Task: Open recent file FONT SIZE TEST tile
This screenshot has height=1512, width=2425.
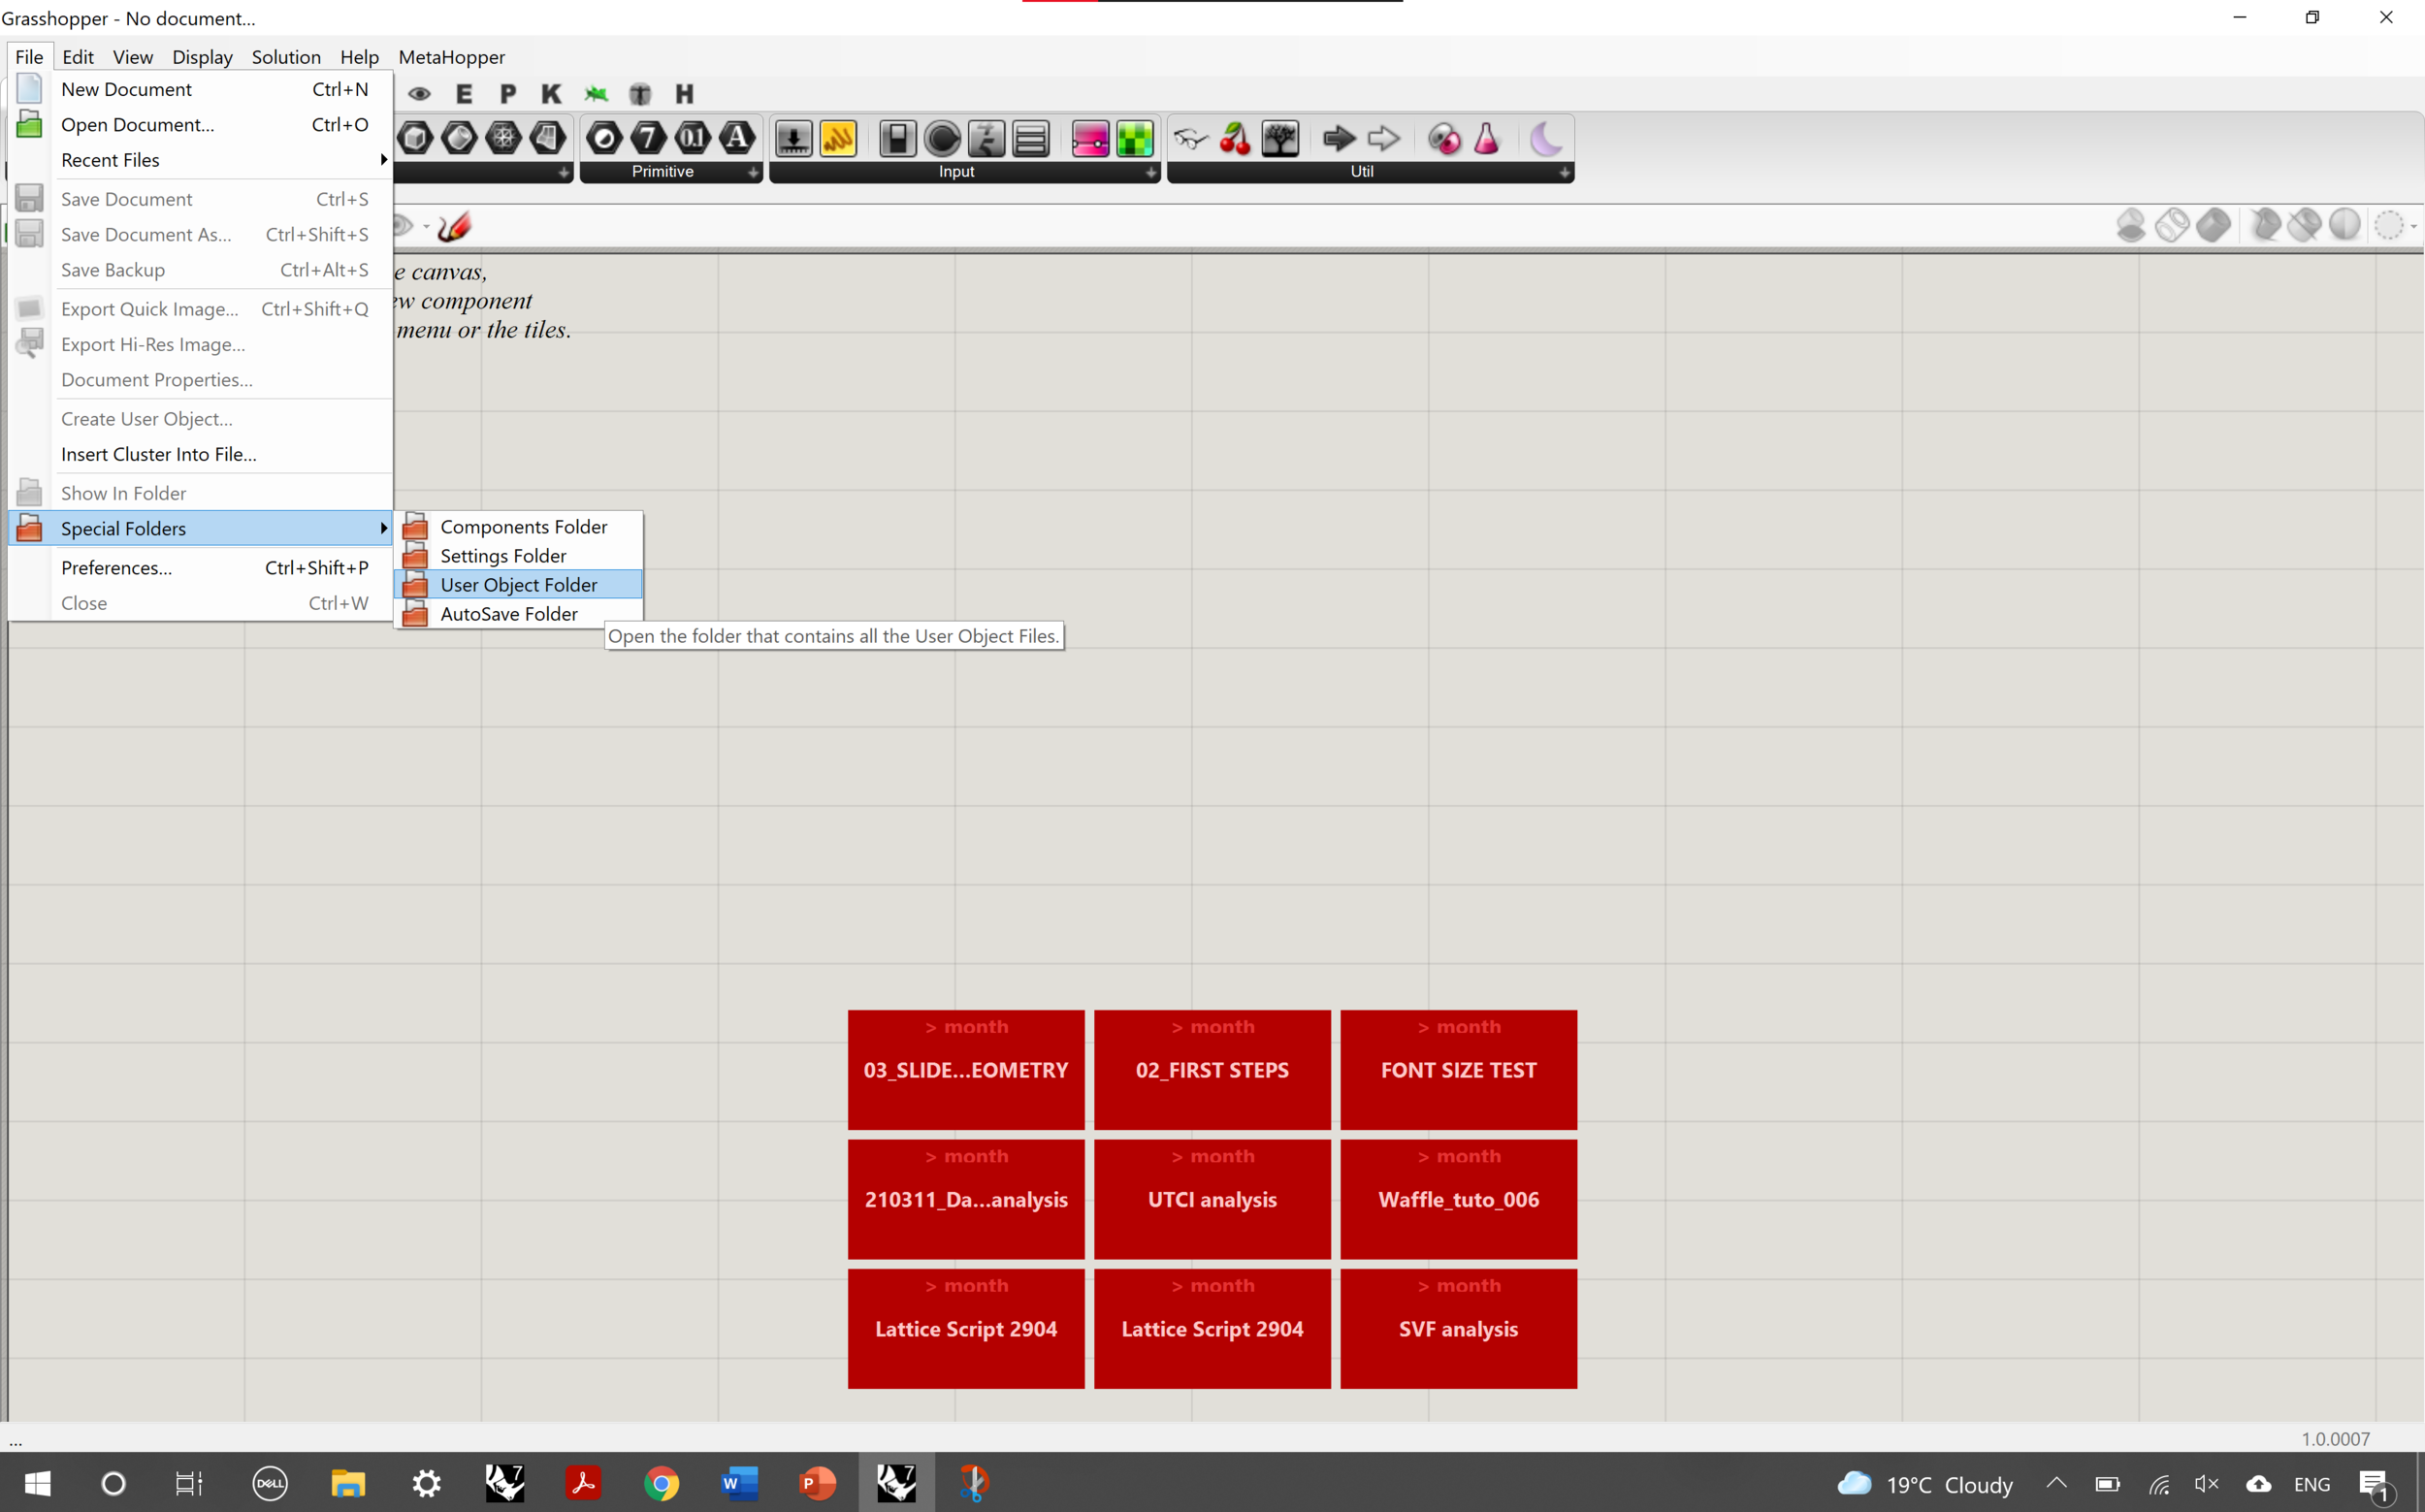Action: (1458, 1070)
